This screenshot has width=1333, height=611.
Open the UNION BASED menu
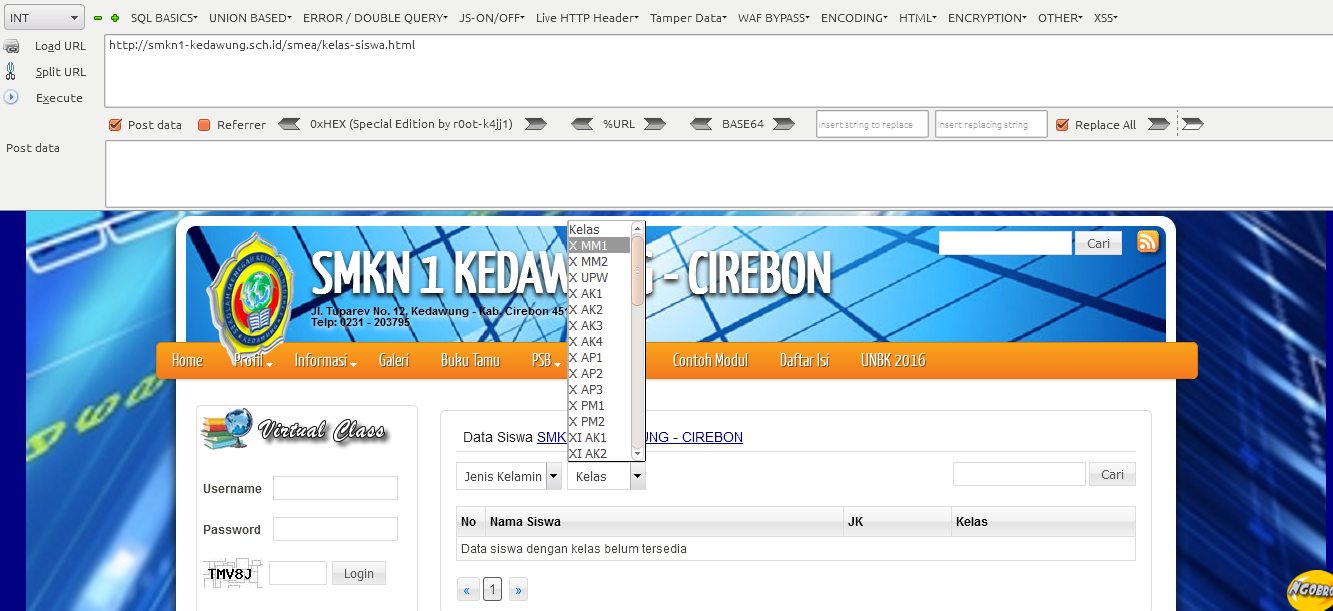pos(250,18)
